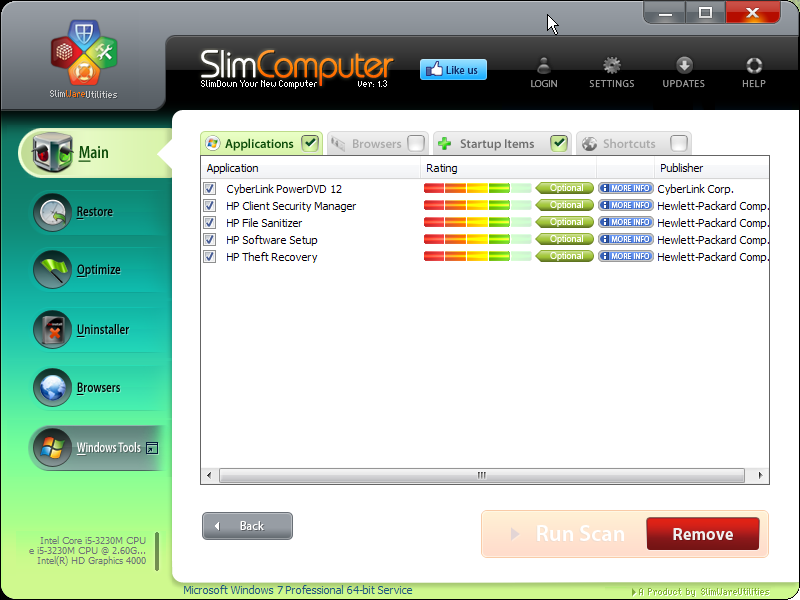Open the Settings gear at the top
Screen dimensions: 800x600
coord(611,70)
